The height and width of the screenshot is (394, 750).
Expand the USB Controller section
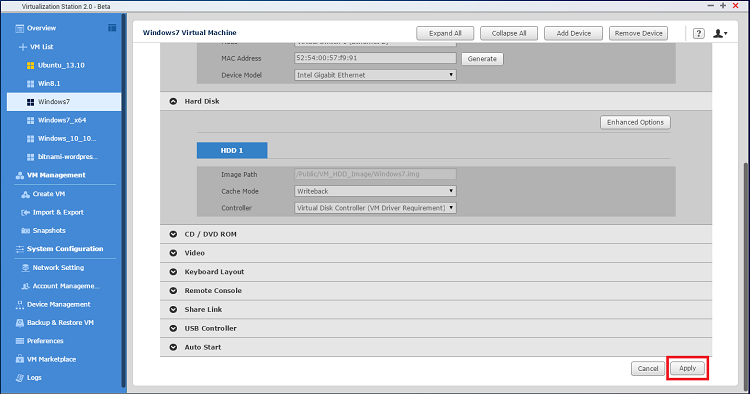coord(173,328)
